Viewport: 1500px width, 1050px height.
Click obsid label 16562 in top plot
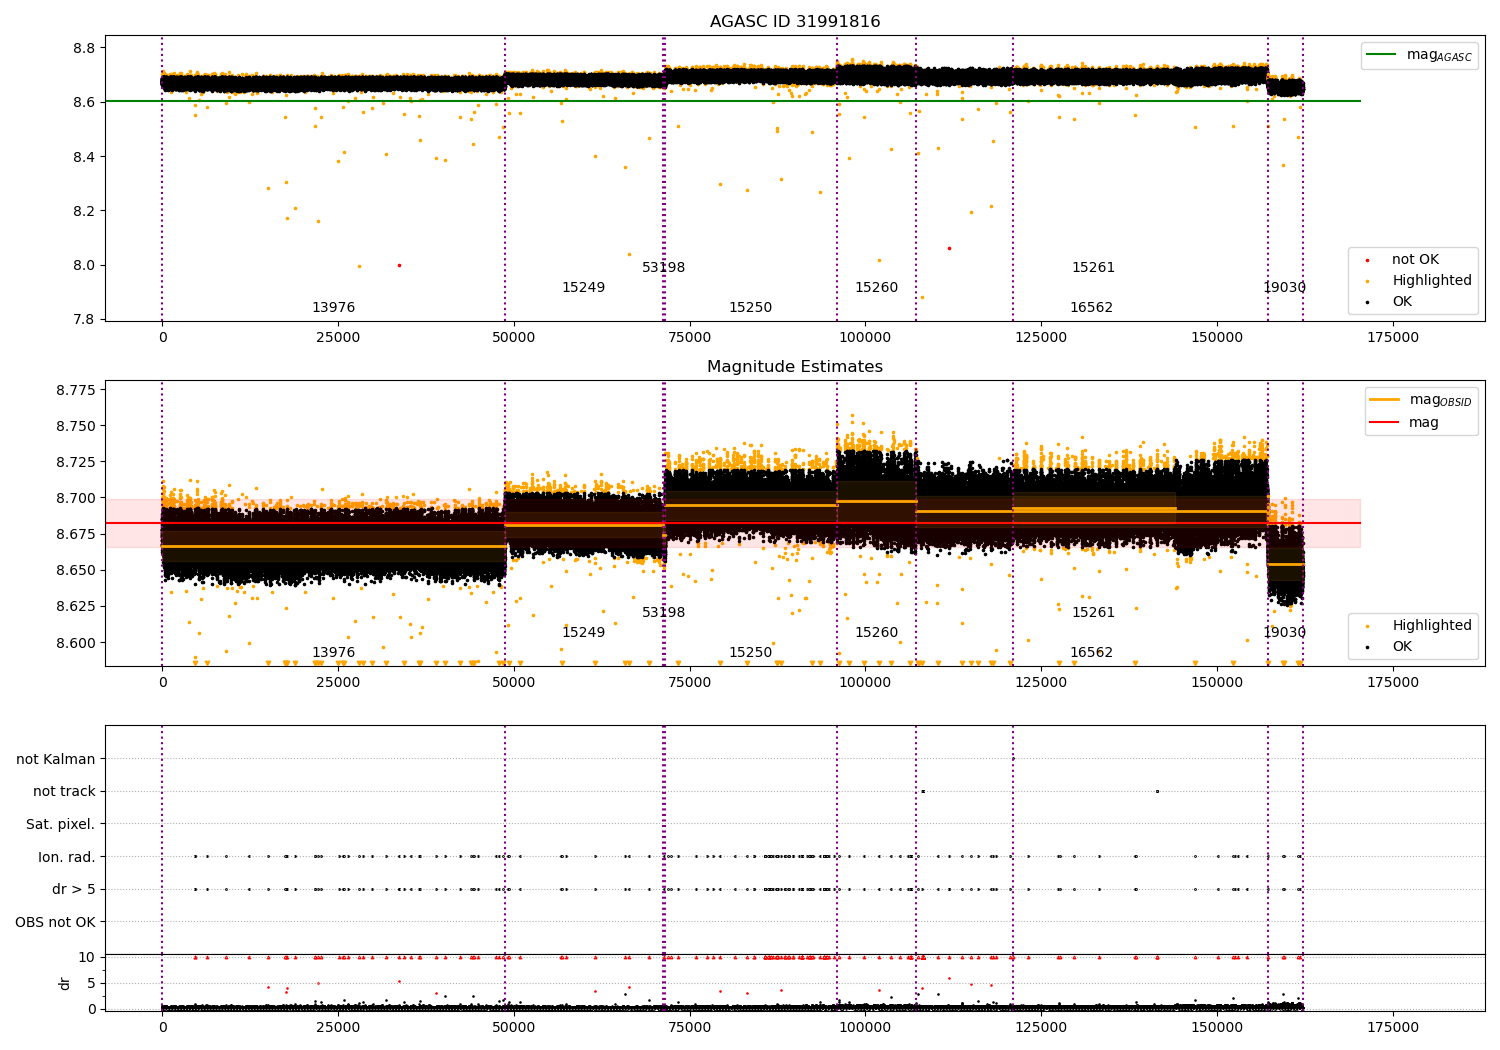click(x=1091, y=308)
